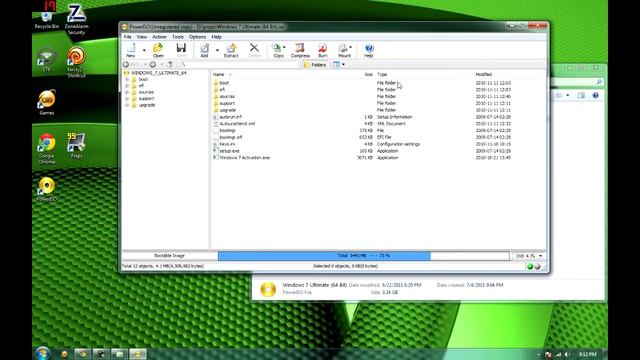
Task: Select WINDOWS_7_ULTIMATE_64 root tree node
Action: (x=159, y=73)
